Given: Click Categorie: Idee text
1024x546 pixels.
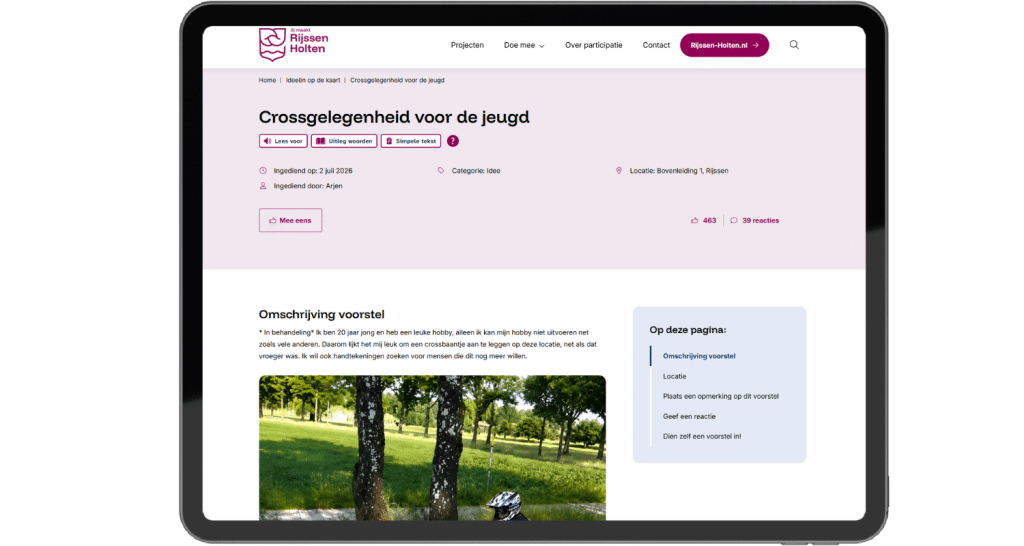Looking at the screenshot, I should [x=476, y=170].
